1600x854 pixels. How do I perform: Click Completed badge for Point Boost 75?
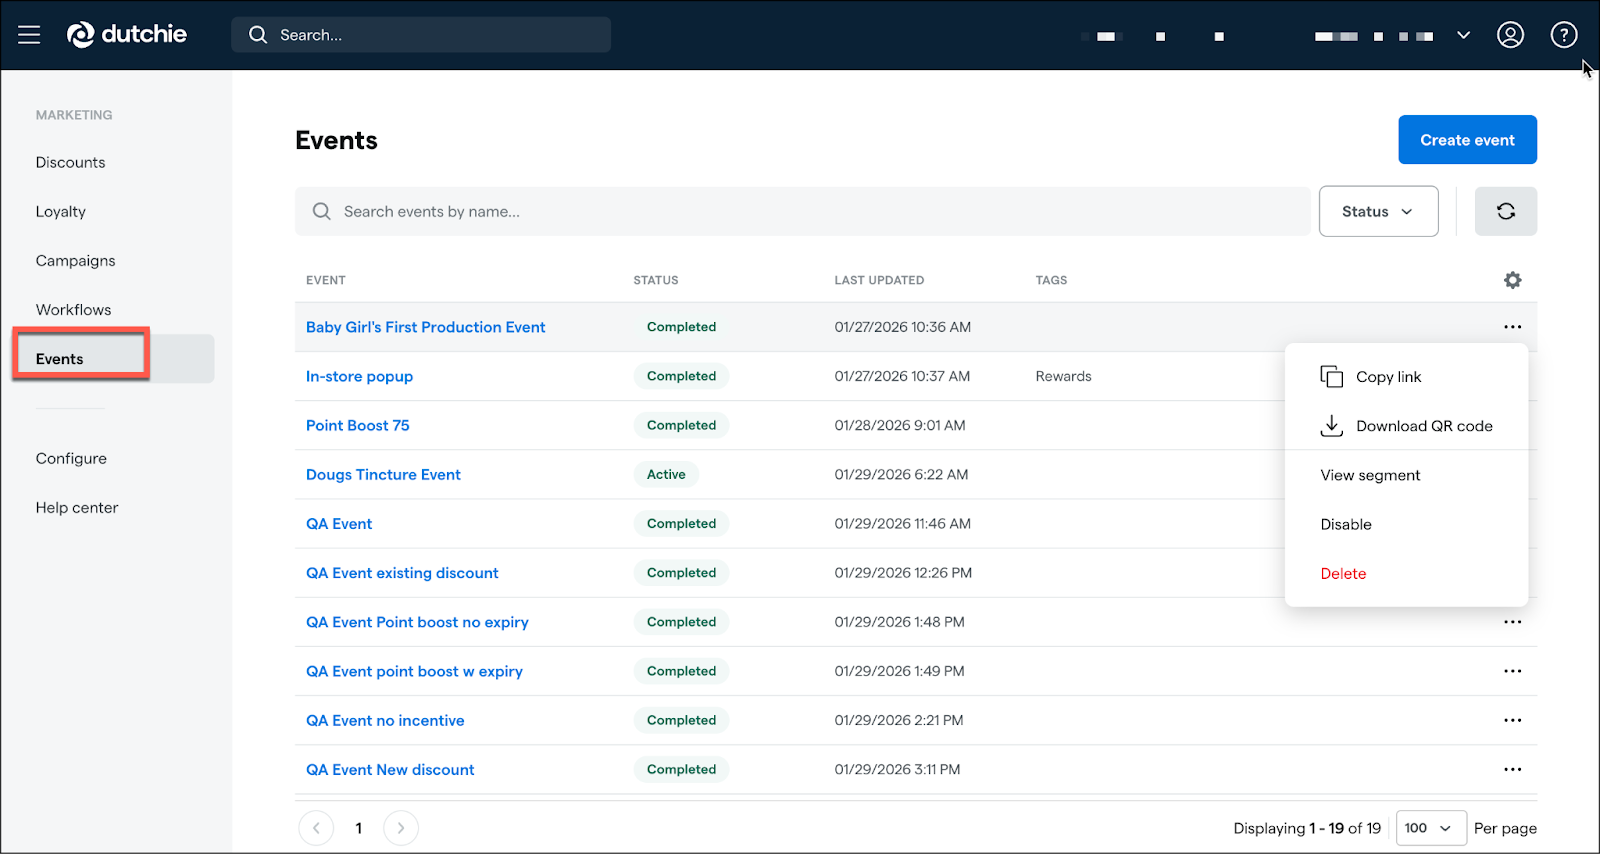(x=681, y=425)
